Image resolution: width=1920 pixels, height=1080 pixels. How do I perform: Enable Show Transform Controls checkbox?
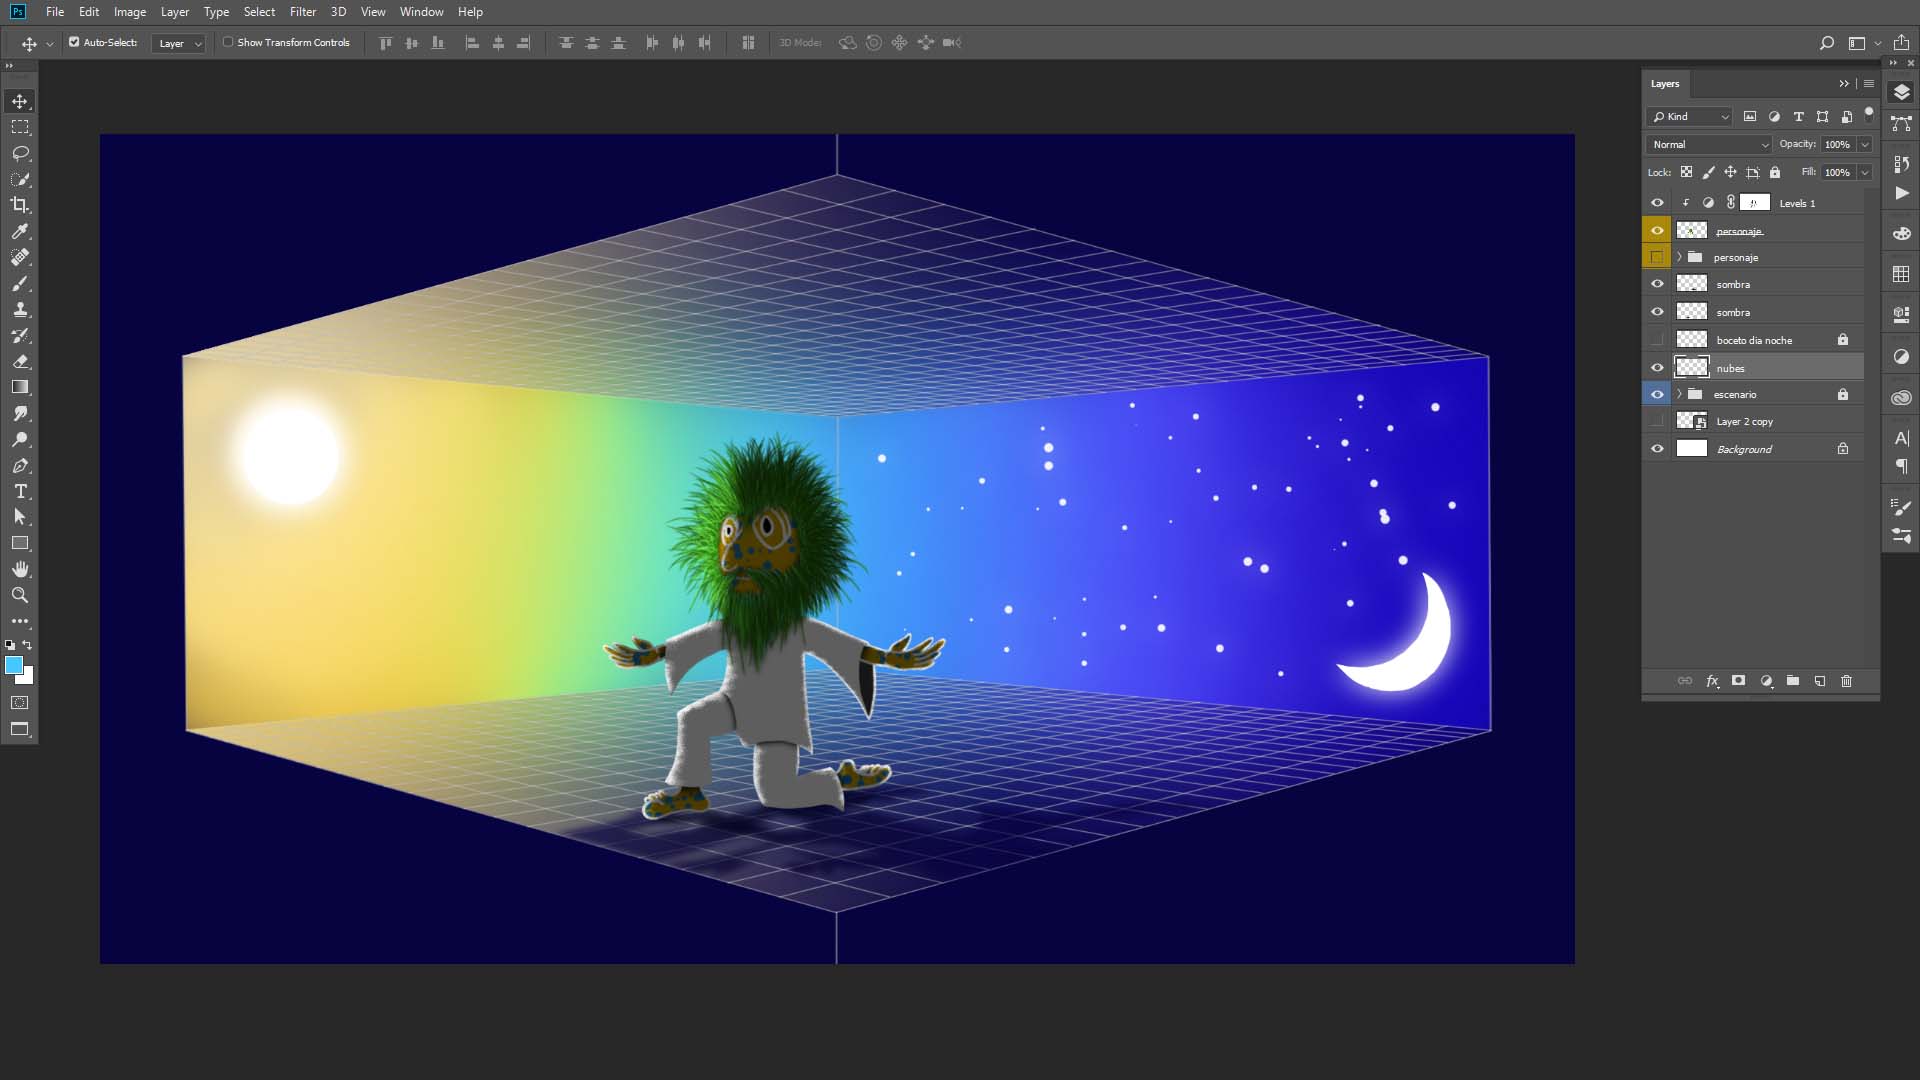coord(228,42)
